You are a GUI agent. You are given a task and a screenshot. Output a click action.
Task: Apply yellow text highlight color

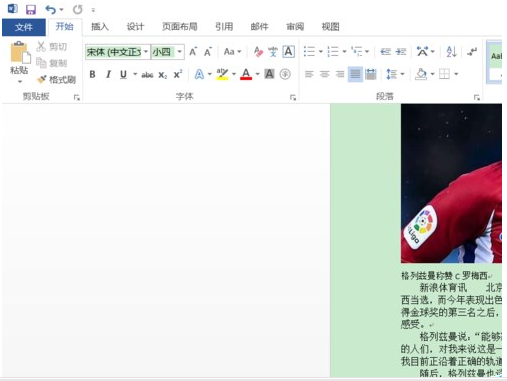click(x=222, y=74)
